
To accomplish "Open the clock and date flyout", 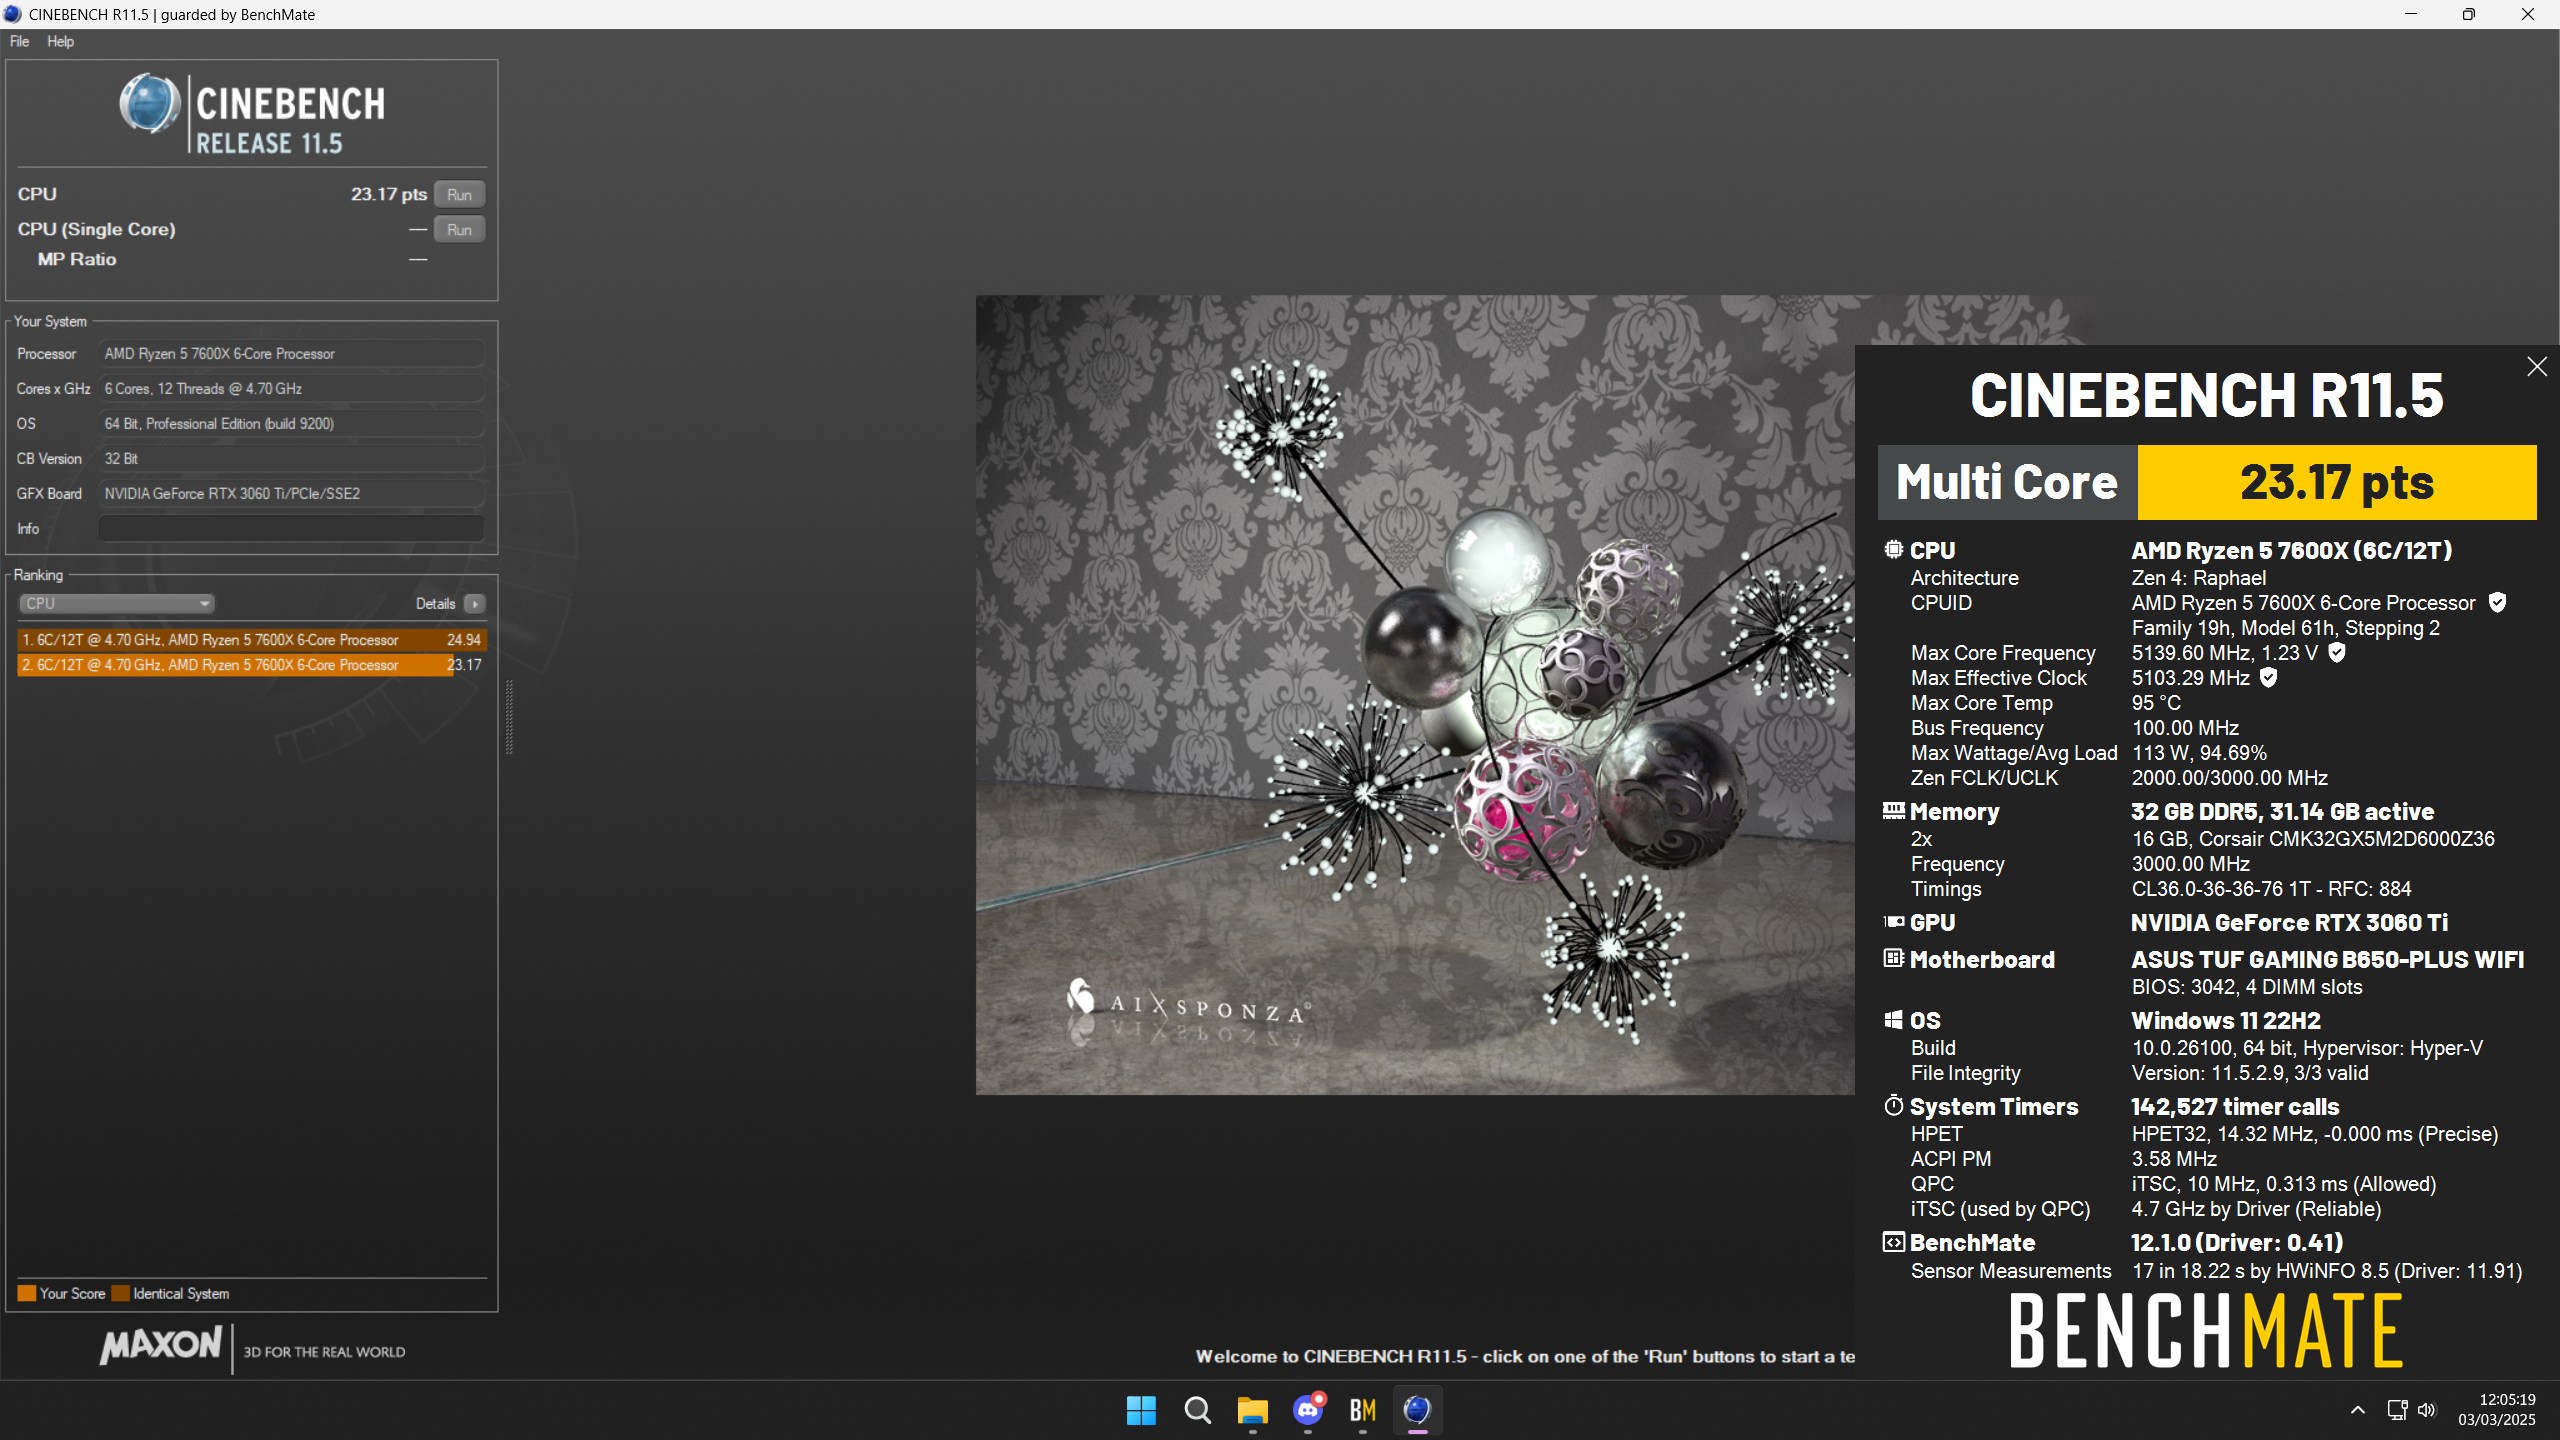I will pyautogui.click(x=2497, y=1410).
